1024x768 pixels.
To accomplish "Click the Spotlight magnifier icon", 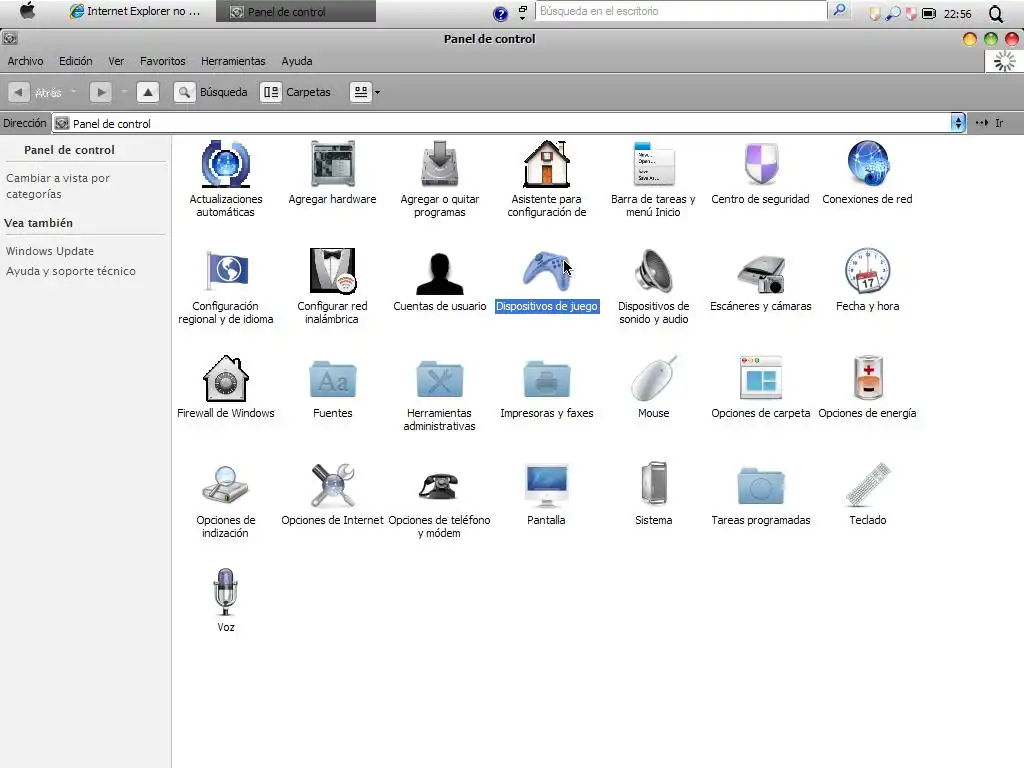I will point(997,14).
